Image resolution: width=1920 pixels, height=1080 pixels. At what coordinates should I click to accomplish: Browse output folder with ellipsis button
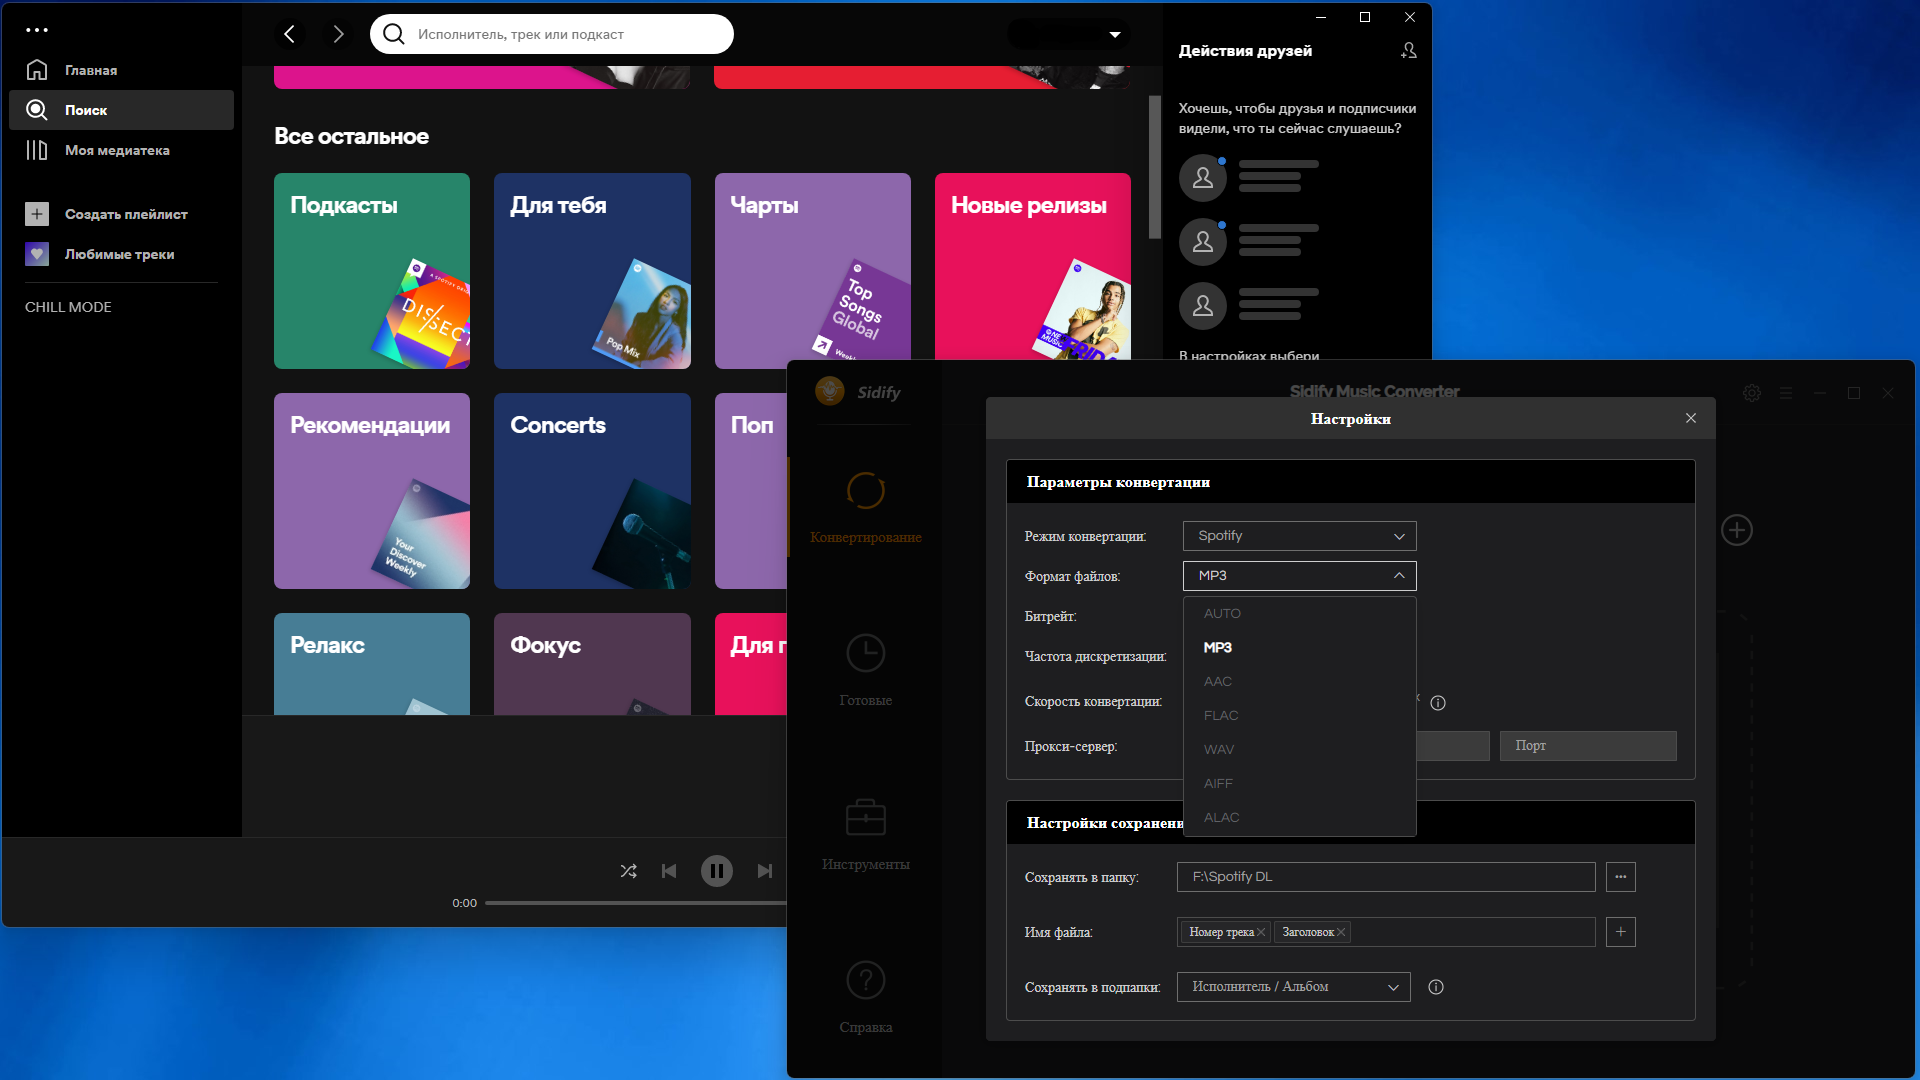point(1621,877)
